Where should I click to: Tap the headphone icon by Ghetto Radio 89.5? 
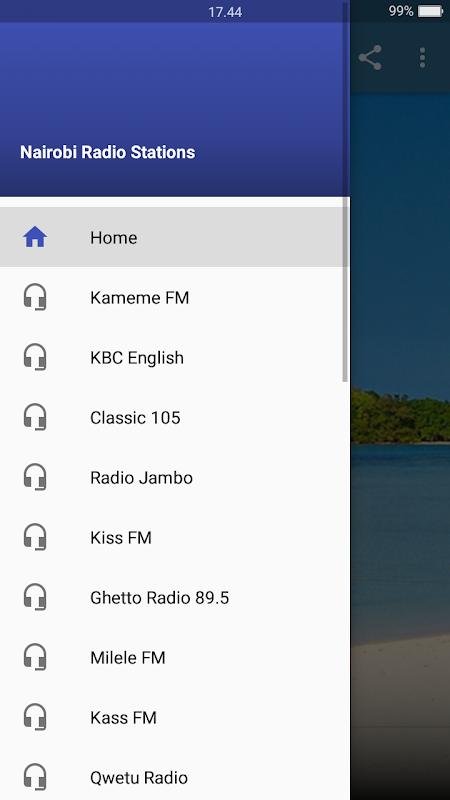pos(35,597)
